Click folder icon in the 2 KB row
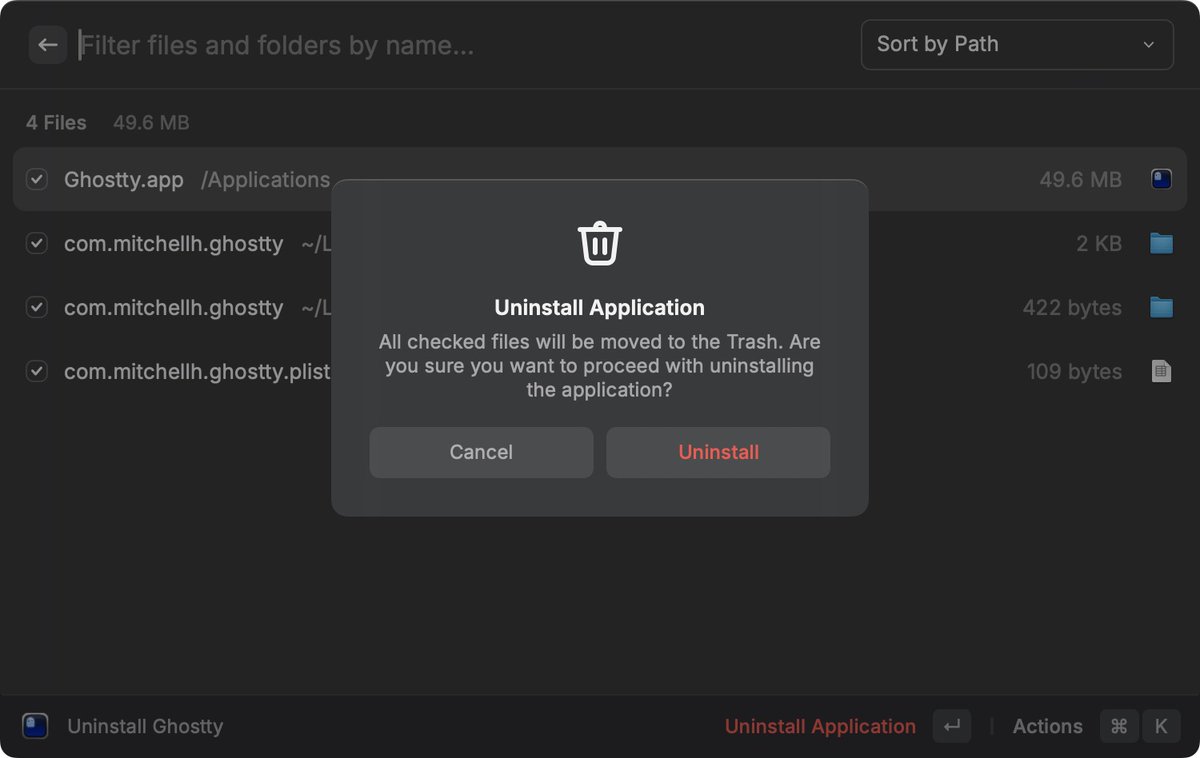 pyautogui.click(x=1161, y=243)
